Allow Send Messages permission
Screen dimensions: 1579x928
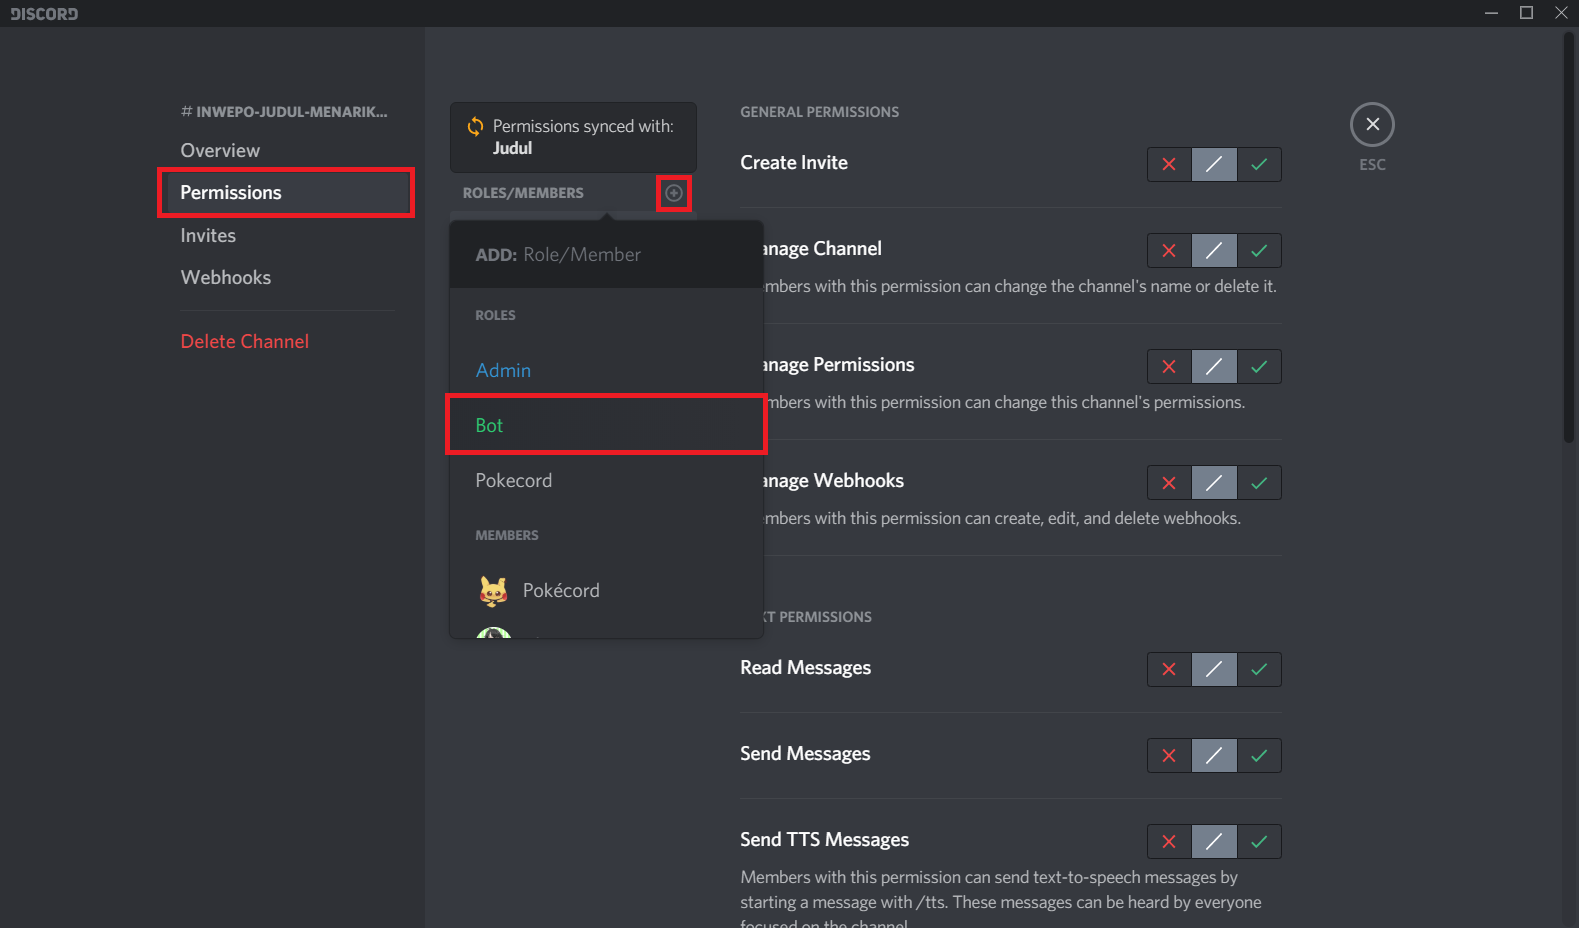coord(1259,756)
